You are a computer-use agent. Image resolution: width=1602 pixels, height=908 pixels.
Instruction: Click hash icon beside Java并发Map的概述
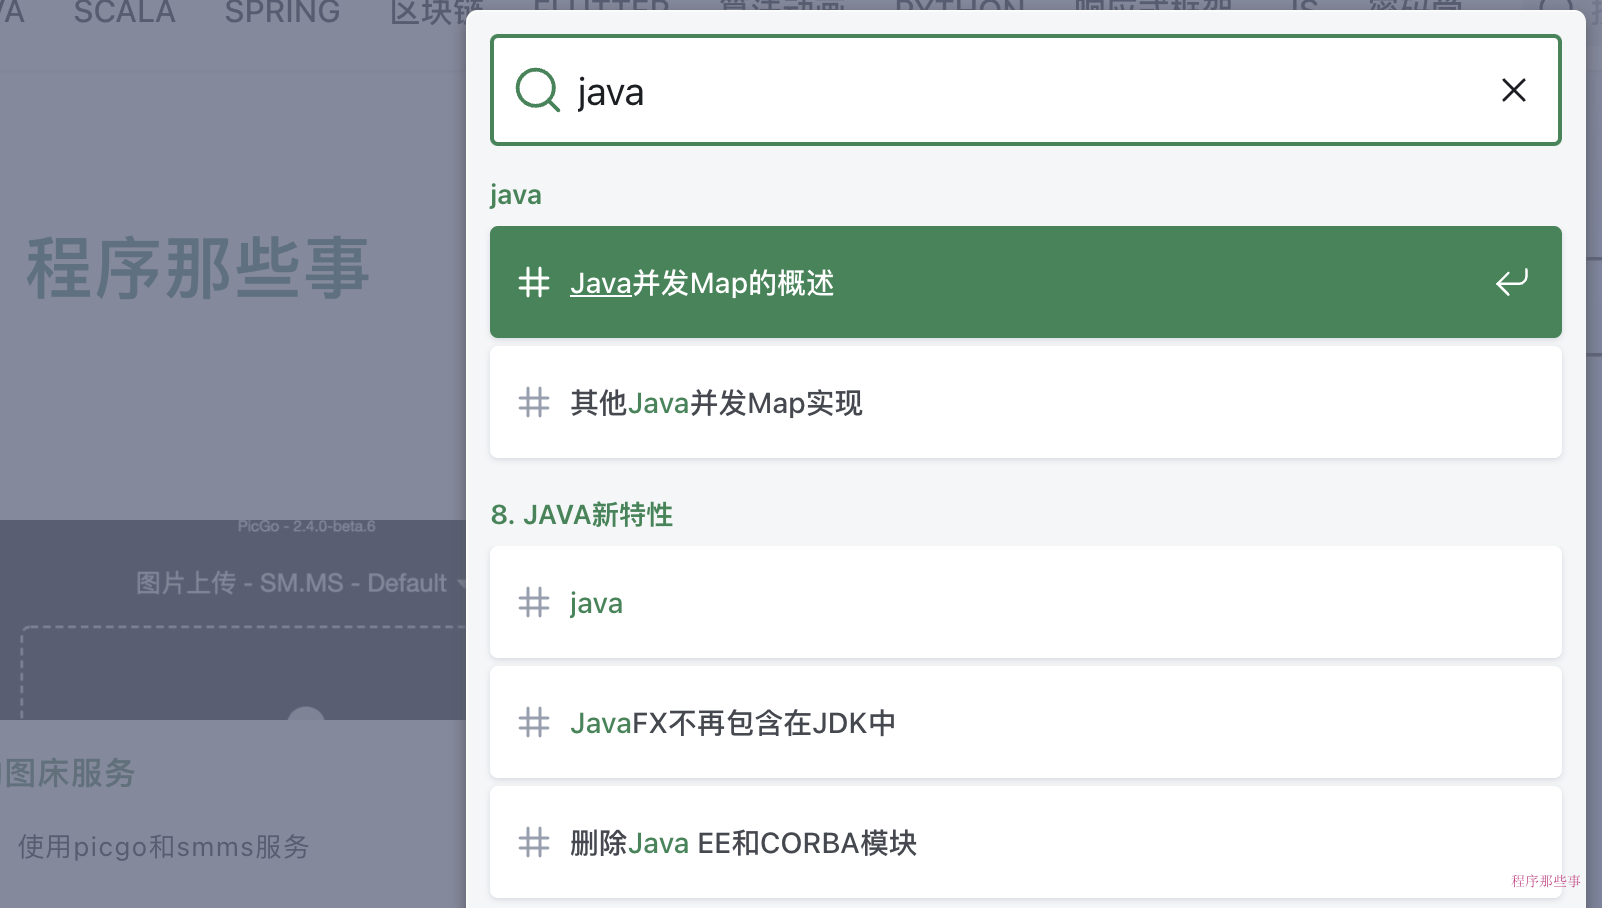point(534,283)
